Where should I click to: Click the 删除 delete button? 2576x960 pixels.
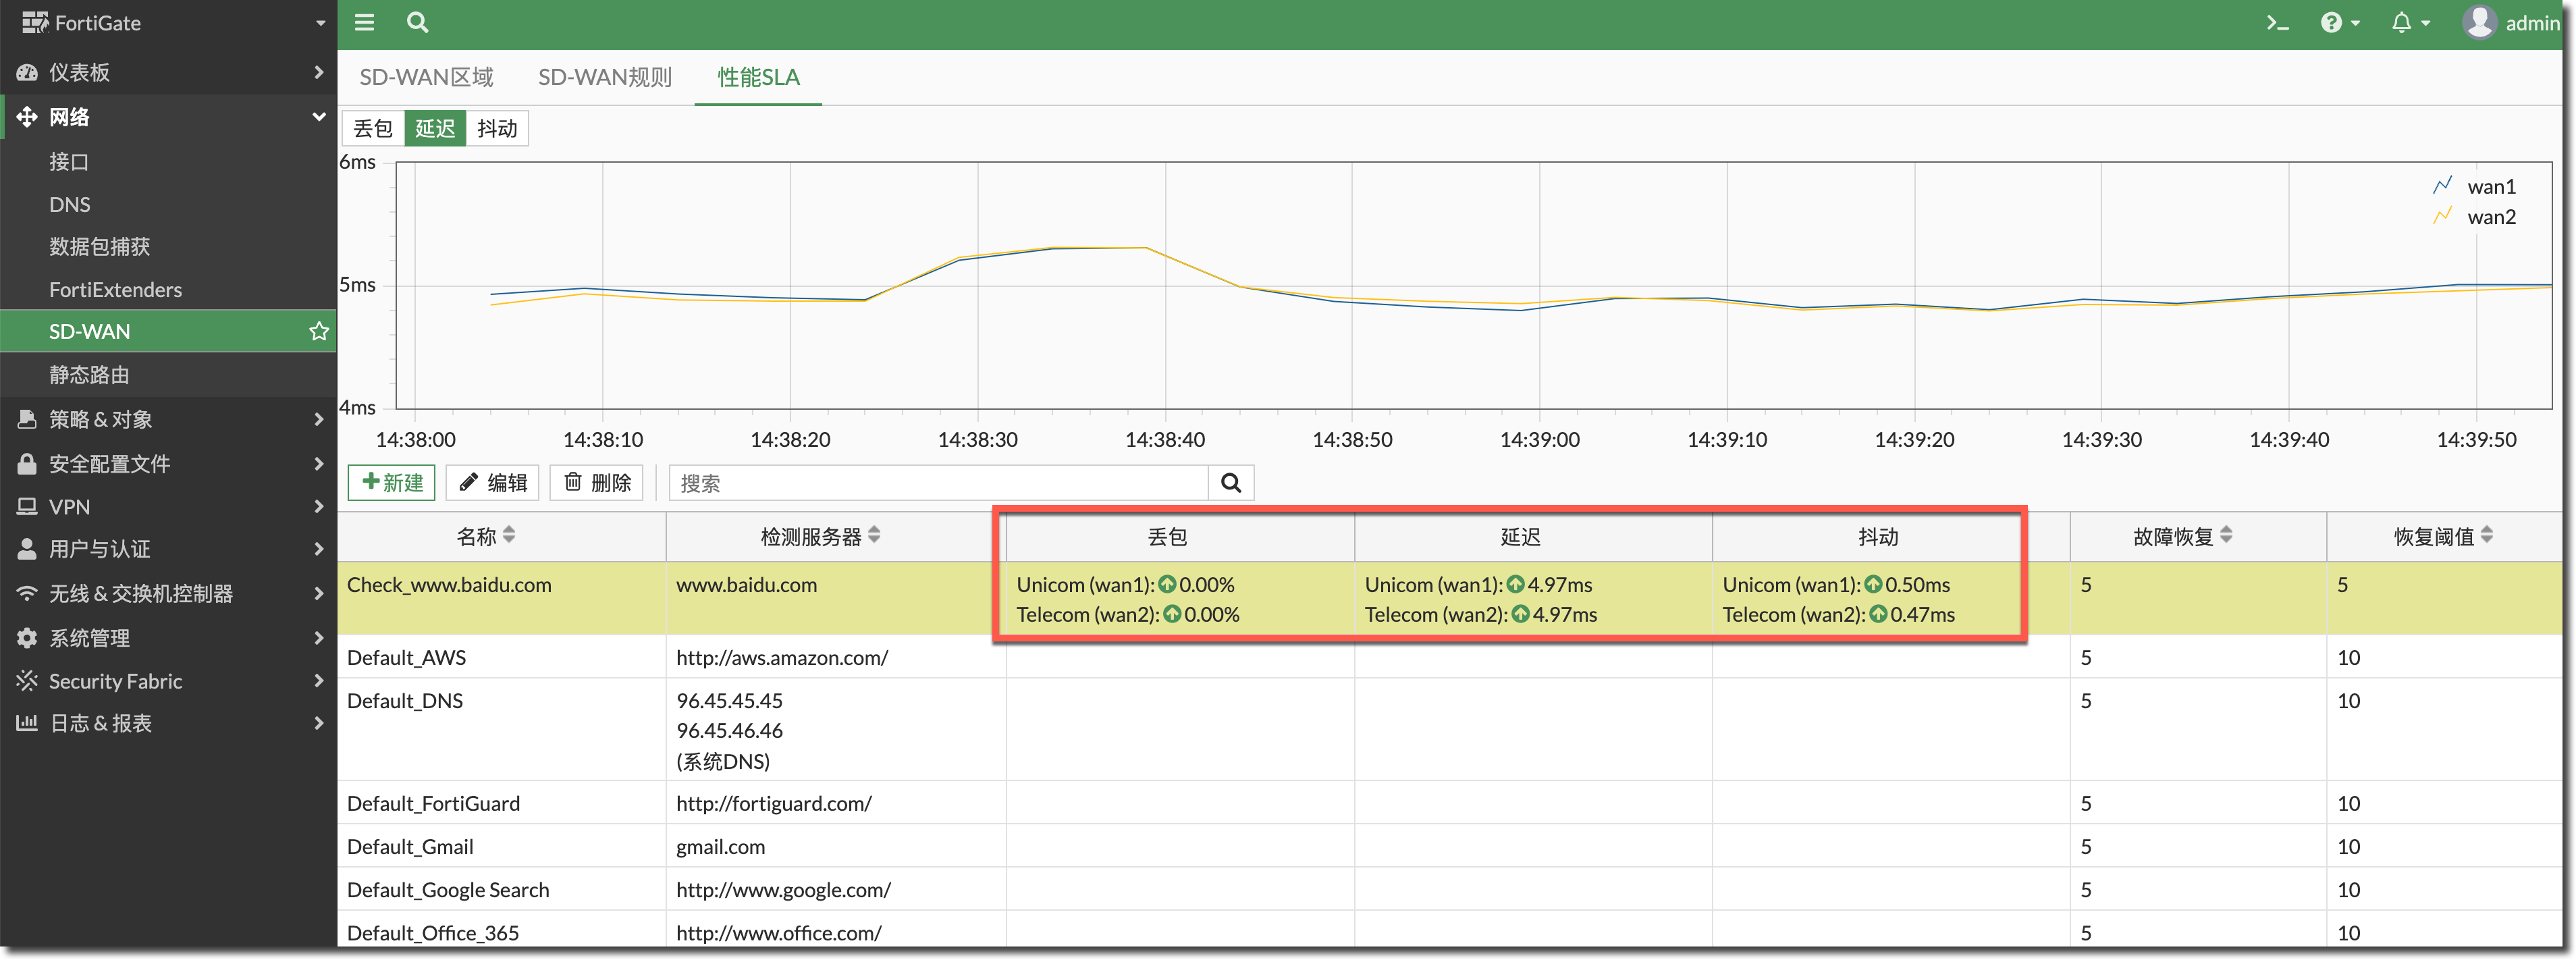597,483
